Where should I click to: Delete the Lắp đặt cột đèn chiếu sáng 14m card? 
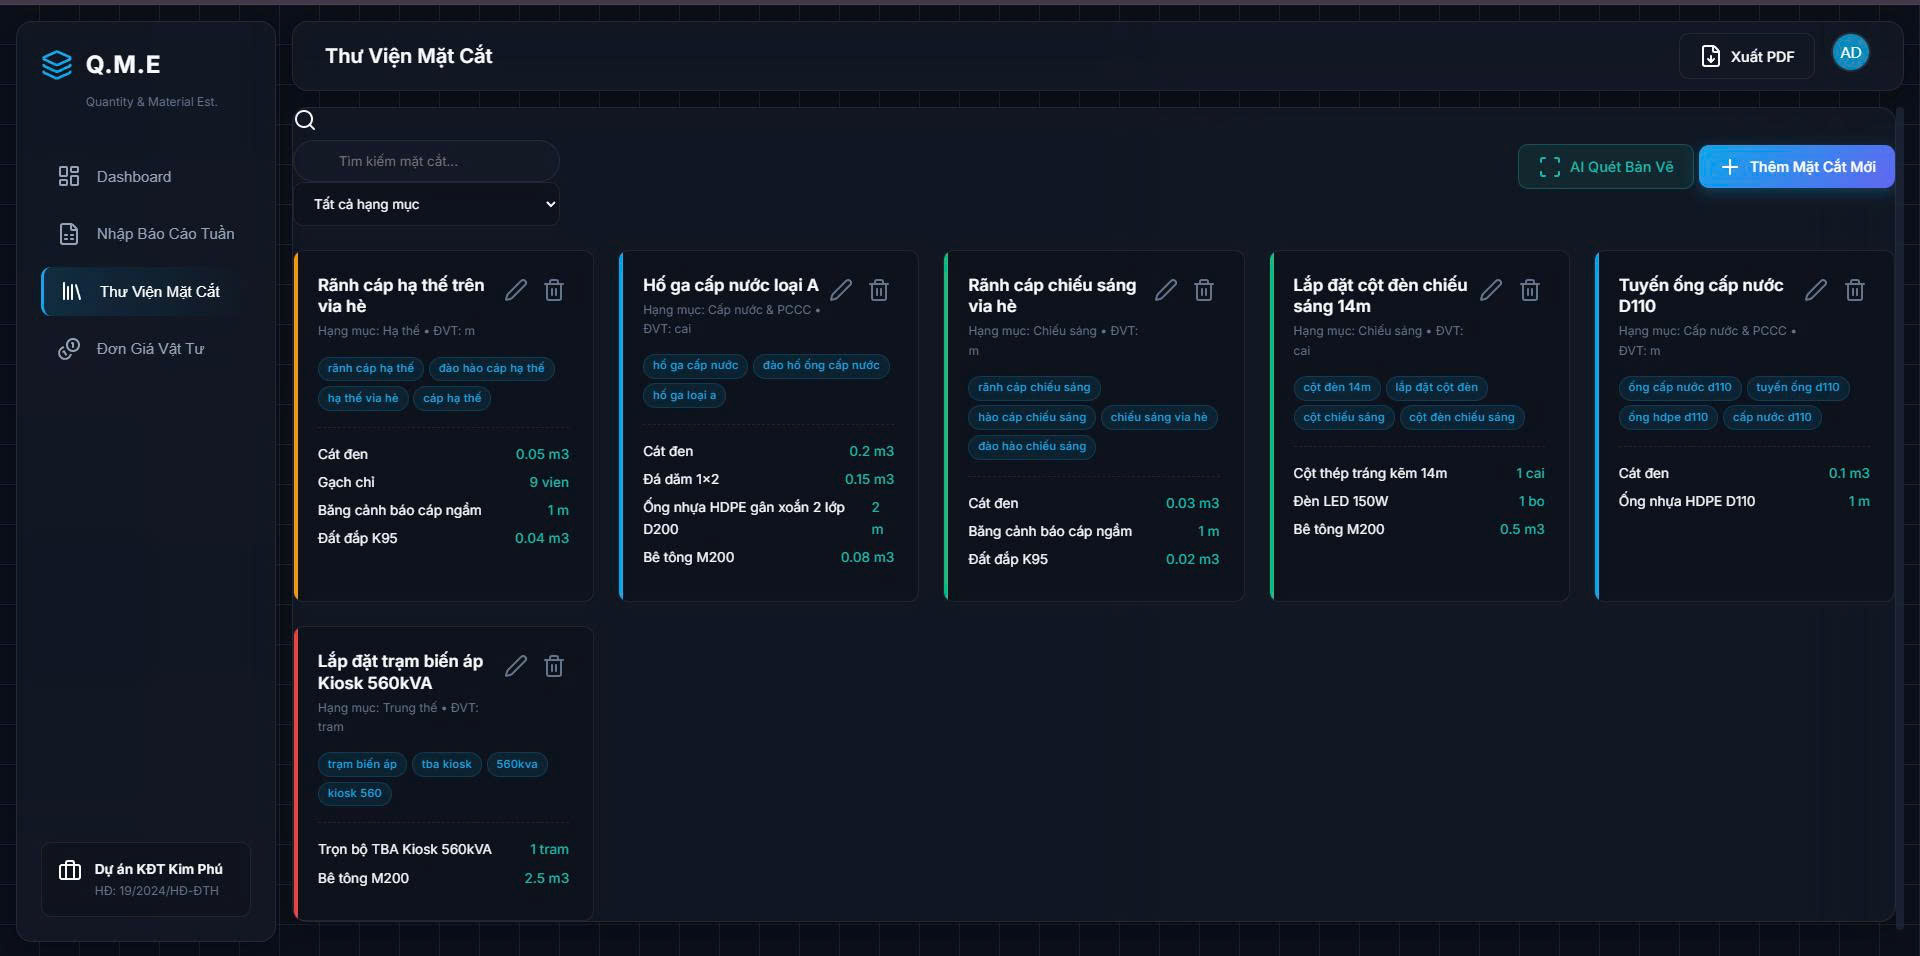pyautogui.click(x=1530, y=290)
